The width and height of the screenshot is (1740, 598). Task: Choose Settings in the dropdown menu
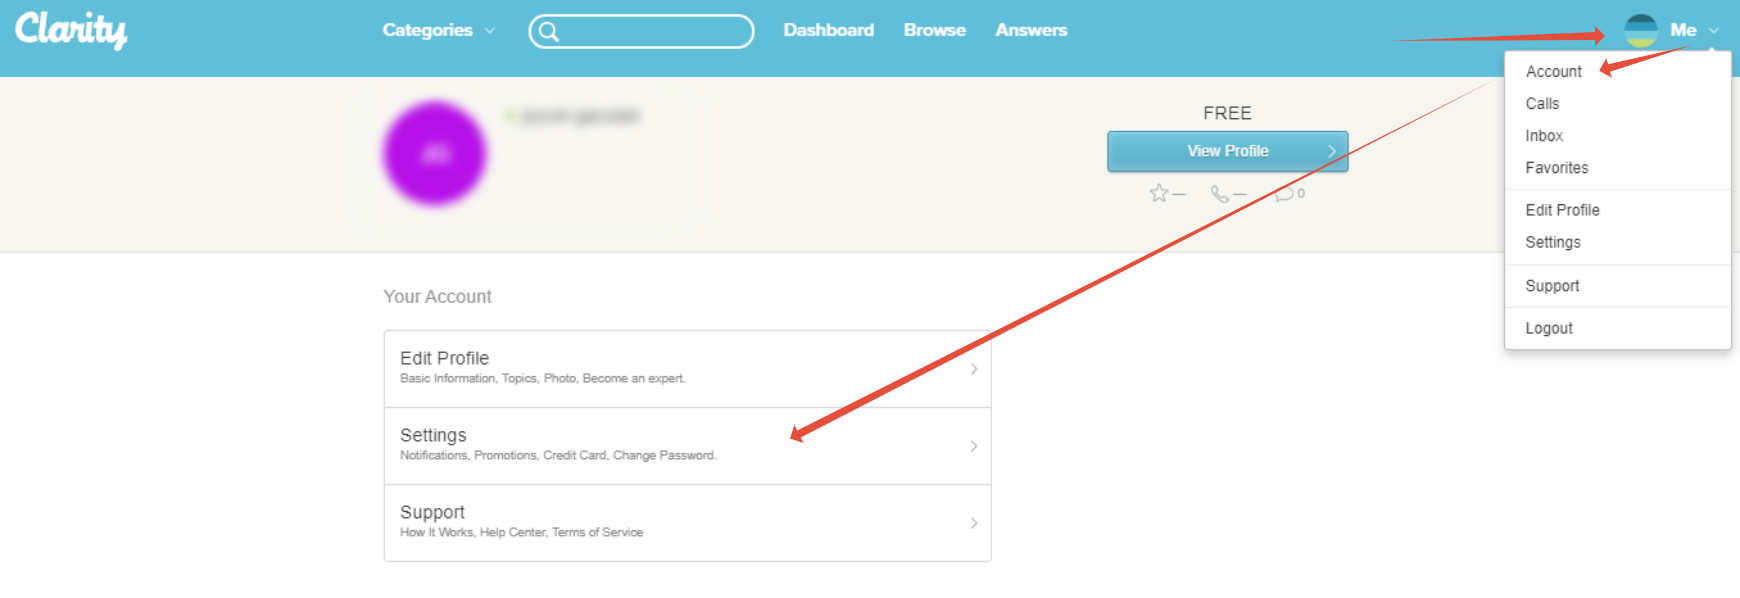click(x=1553, y=242)
